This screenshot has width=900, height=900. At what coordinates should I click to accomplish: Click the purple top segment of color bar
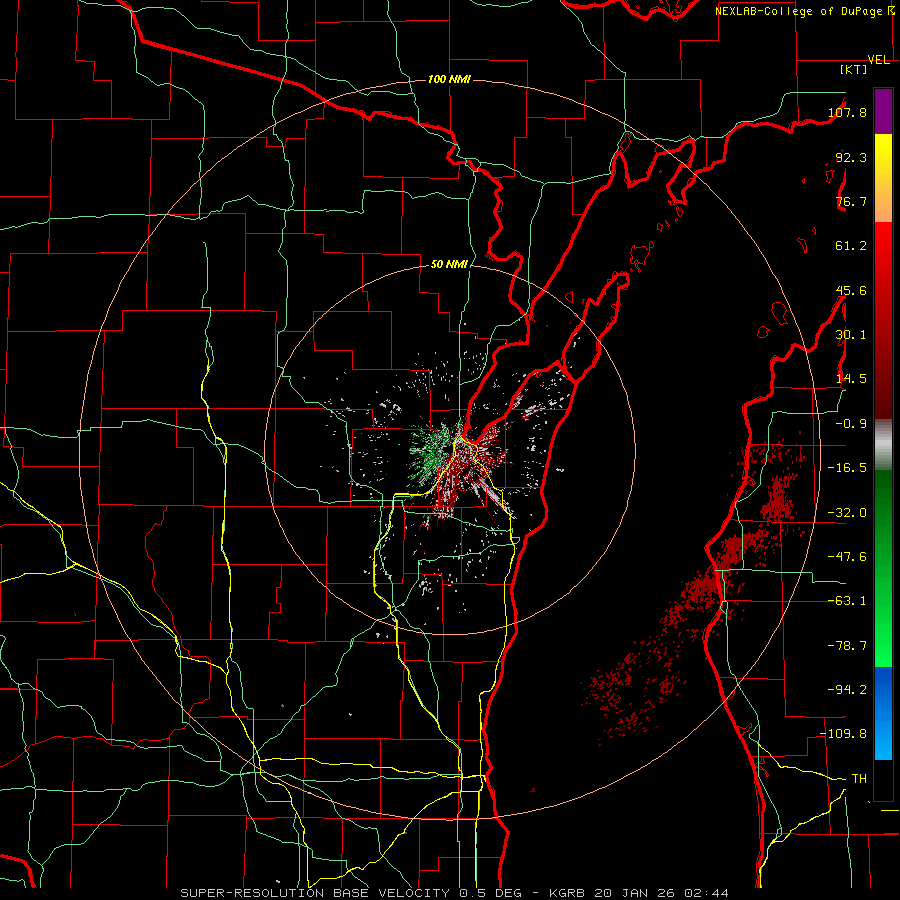click(883, 111)
